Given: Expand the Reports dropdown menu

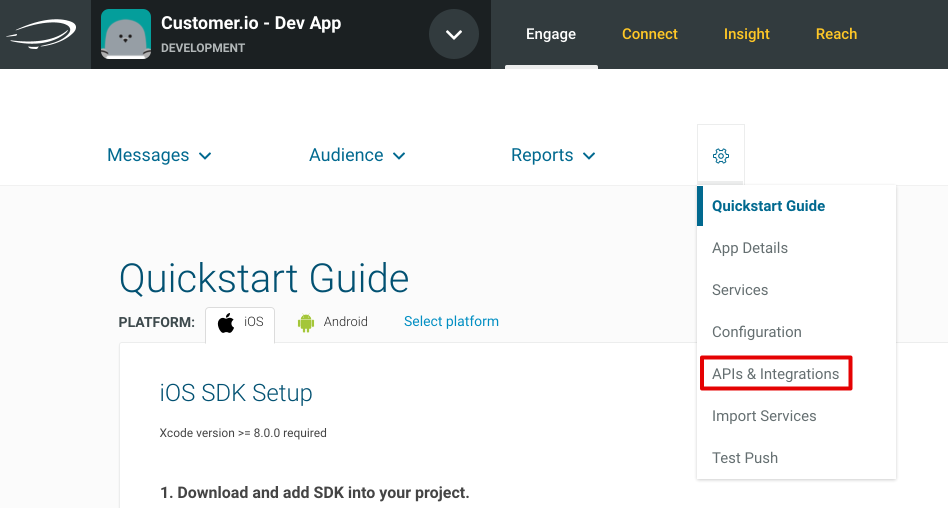Looking at the screenshot, I should [553, 155].
